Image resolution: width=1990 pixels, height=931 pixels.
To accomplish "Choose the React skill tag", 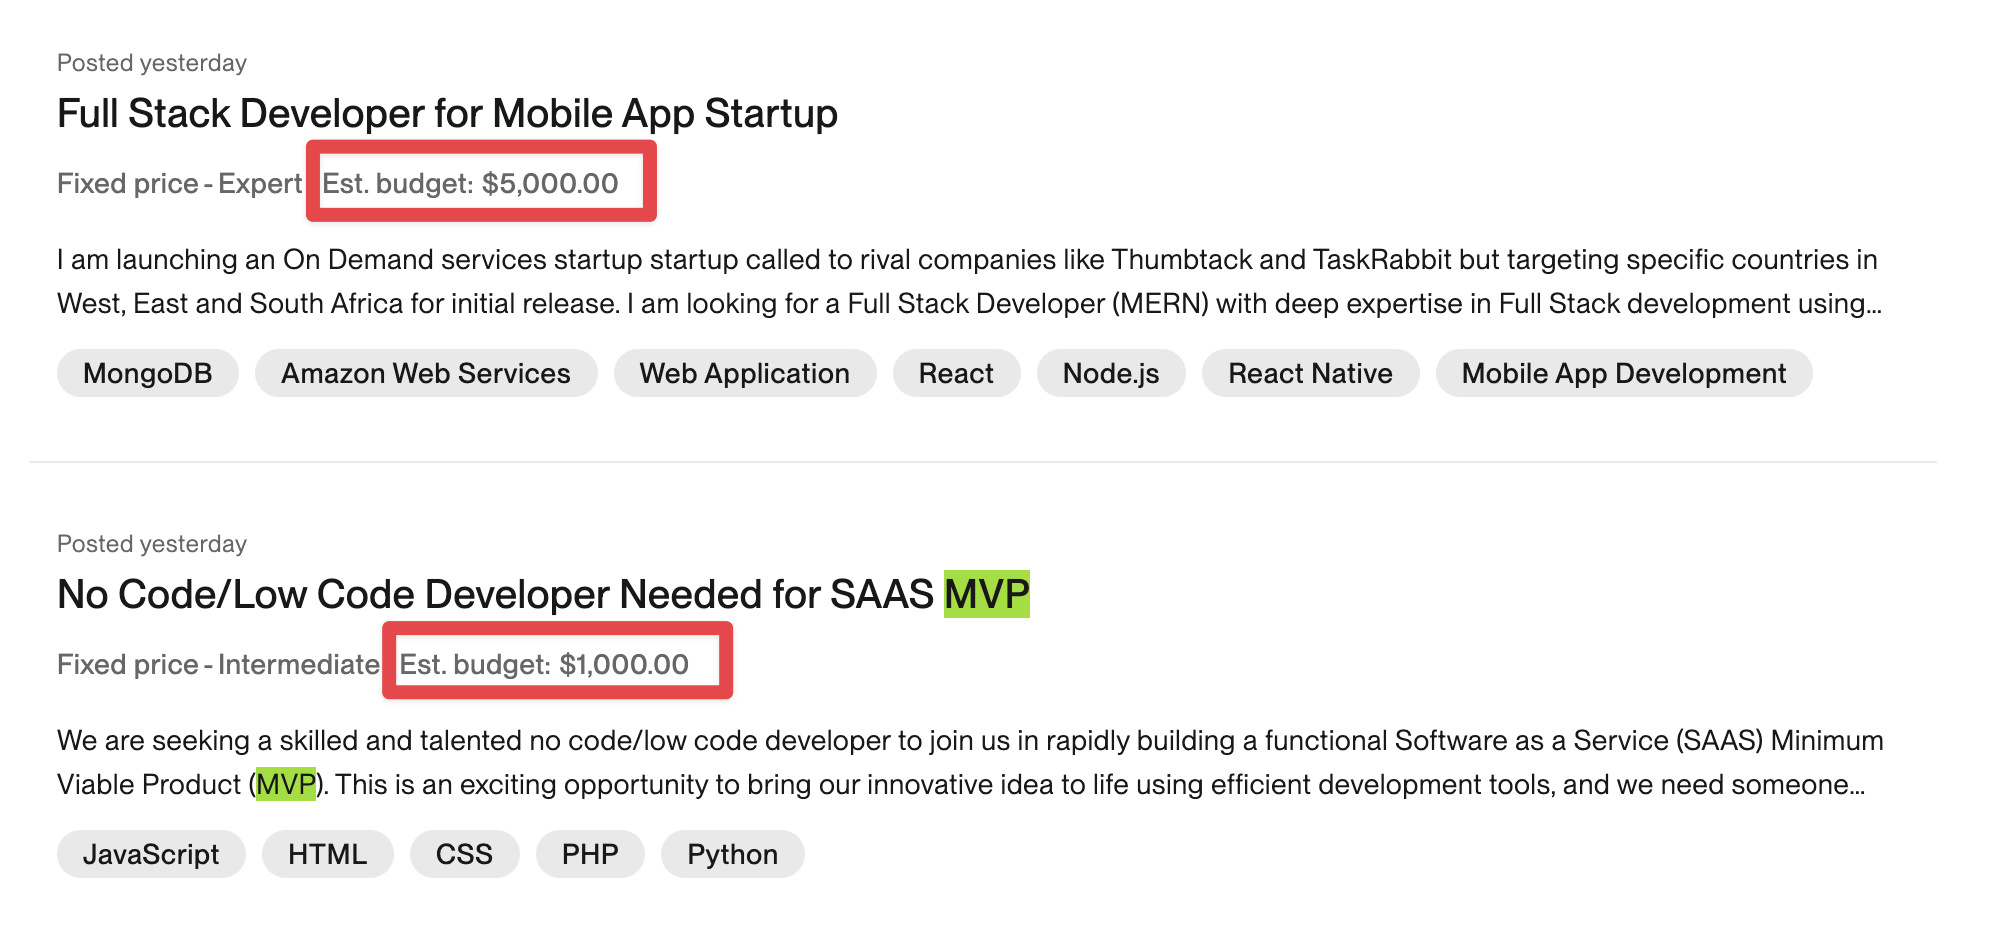I will pos(956,374).
